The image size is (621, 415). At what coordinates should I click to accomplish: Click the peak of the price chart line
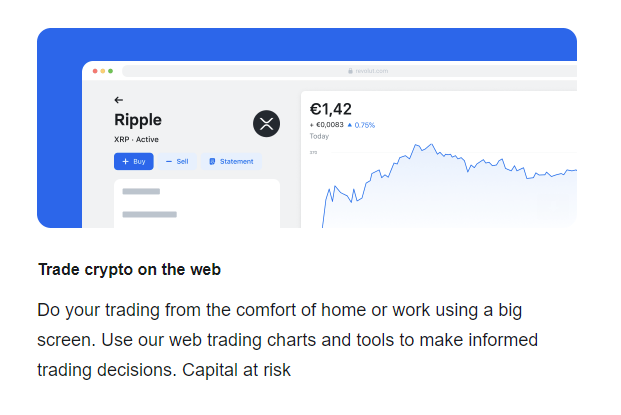[432, 145]
